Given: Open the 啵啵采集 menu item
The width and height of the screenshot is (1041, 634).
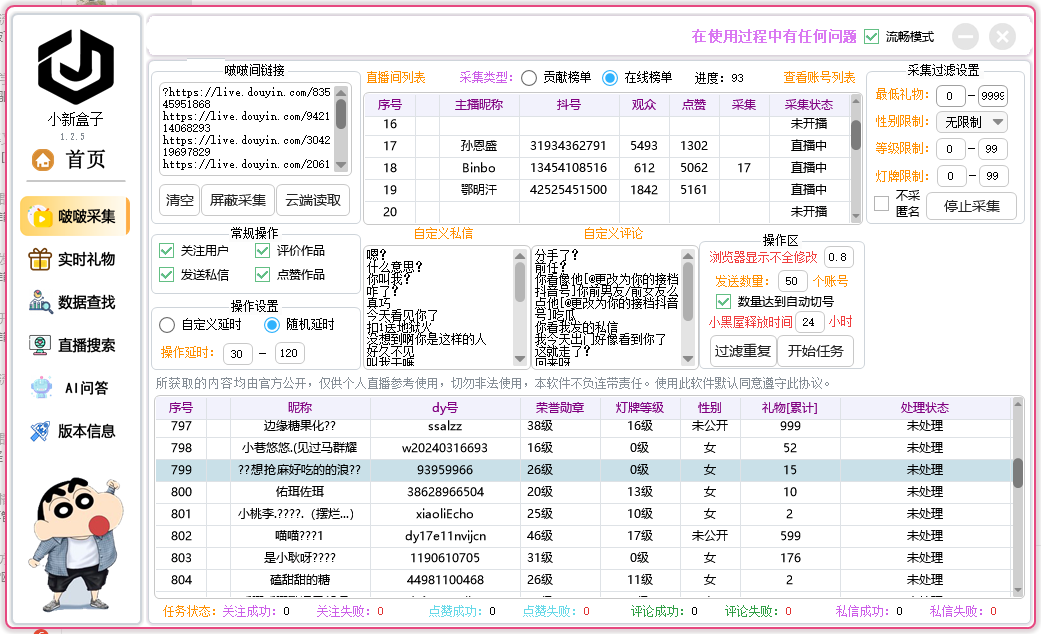Looking at the screenshot, I should pyautogui.click(x=74, y=216).
